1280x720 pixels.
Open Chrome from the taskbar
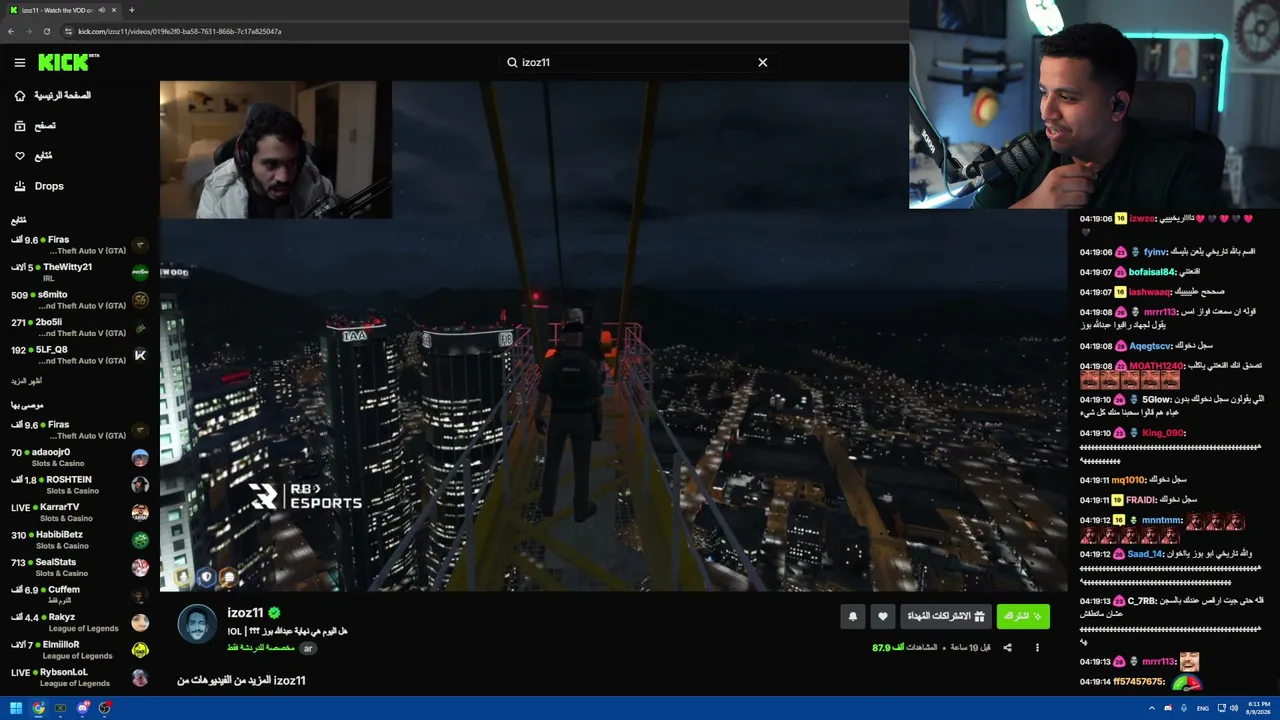click(x=38, y=708)
